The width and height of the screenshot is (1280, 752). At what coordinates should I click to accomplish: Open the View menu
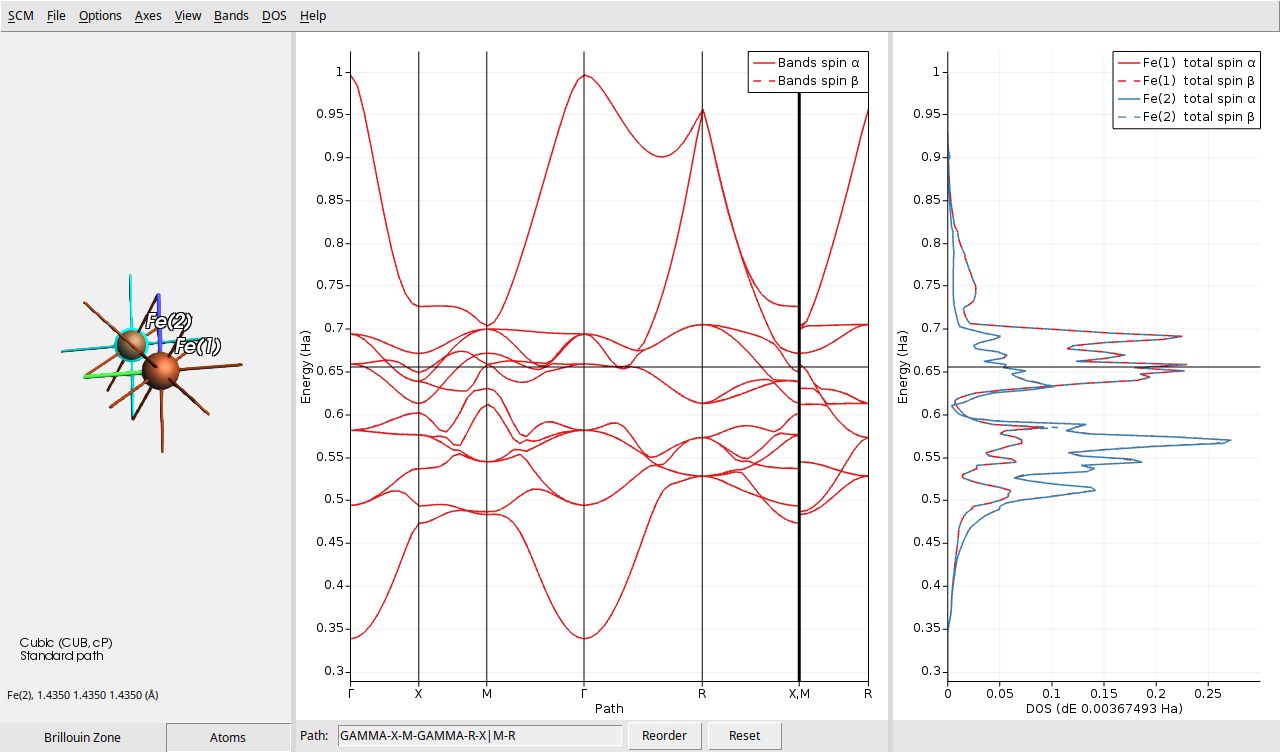(187, 15)
